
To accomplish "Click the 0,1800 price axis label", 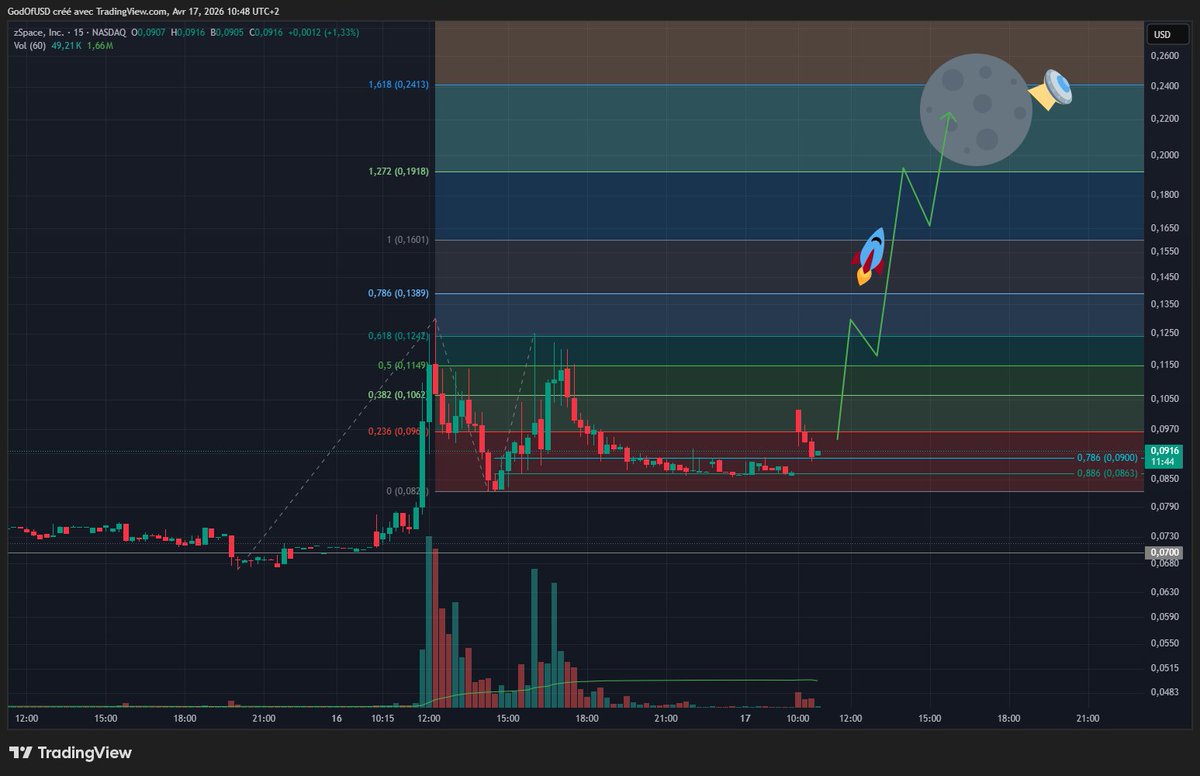I will pos(1164,195).
